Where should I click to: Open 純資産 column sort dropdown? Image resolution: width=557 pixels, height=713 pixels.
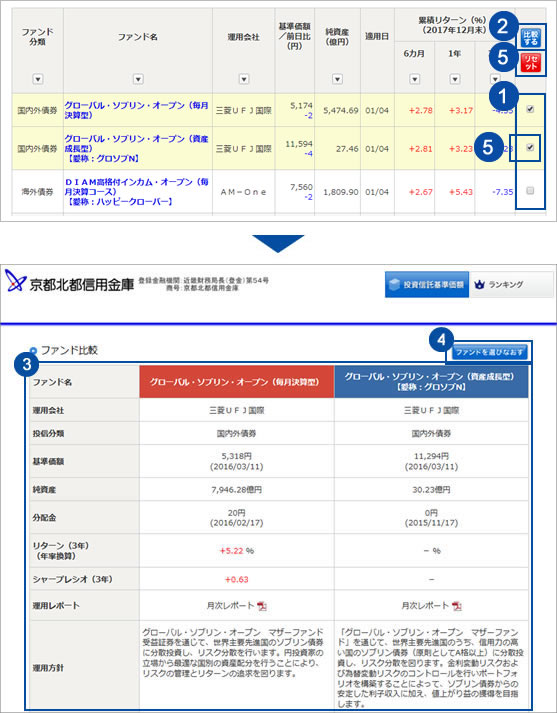[337, 79]
